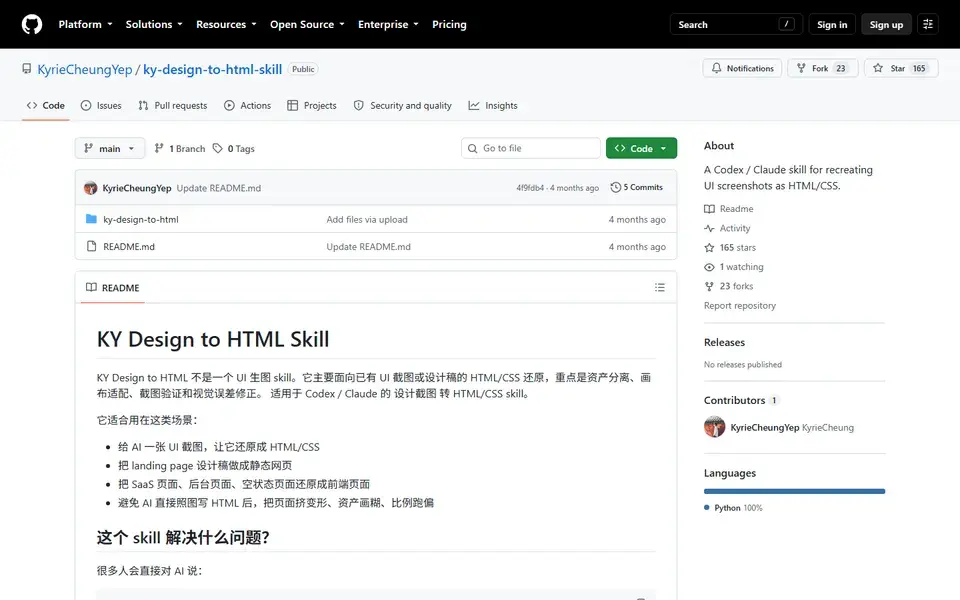The image size is (960, 600).
Task: Open the Pricing page
Action: (449, 24)
